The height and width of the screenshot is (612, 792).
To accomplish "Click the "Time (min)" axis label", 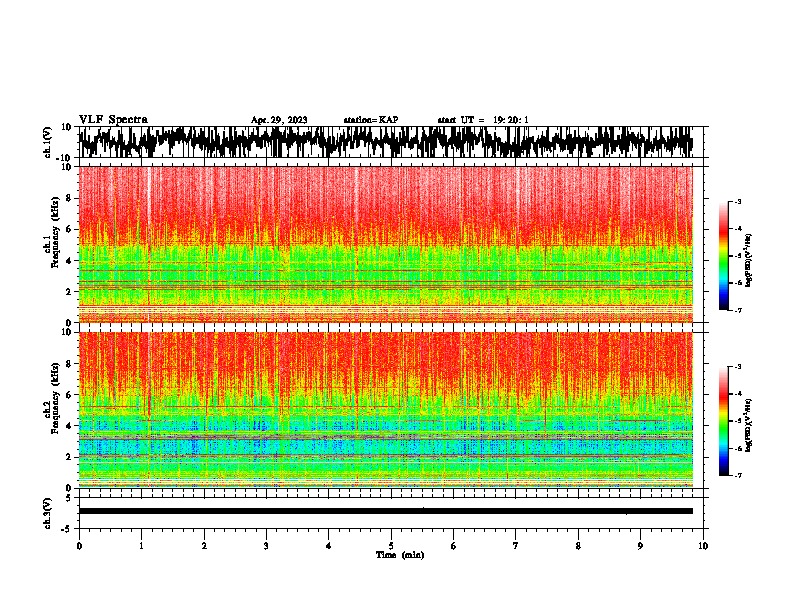I will pos(400,555).
